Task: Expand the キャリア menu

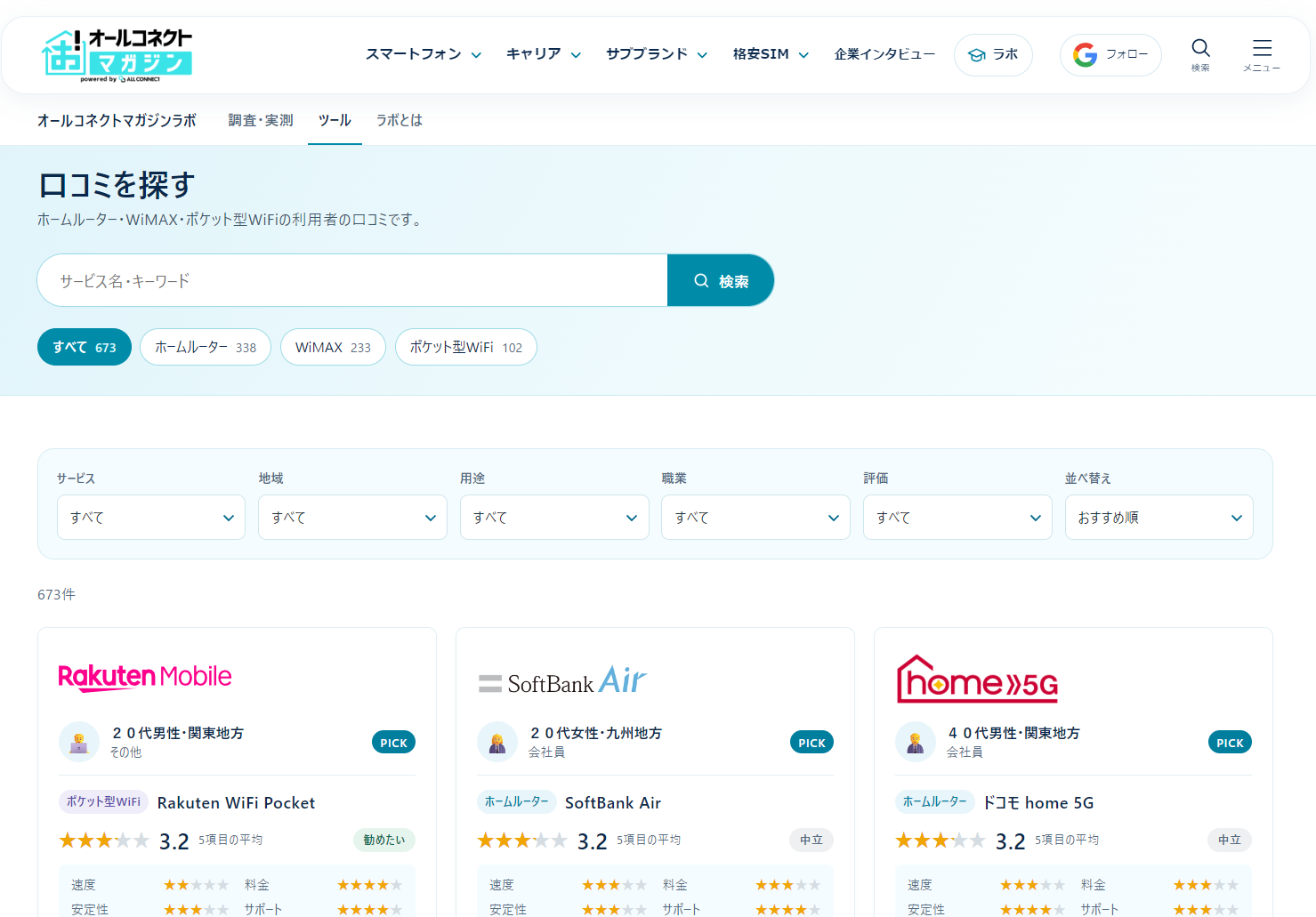Action: coord(543,54)
